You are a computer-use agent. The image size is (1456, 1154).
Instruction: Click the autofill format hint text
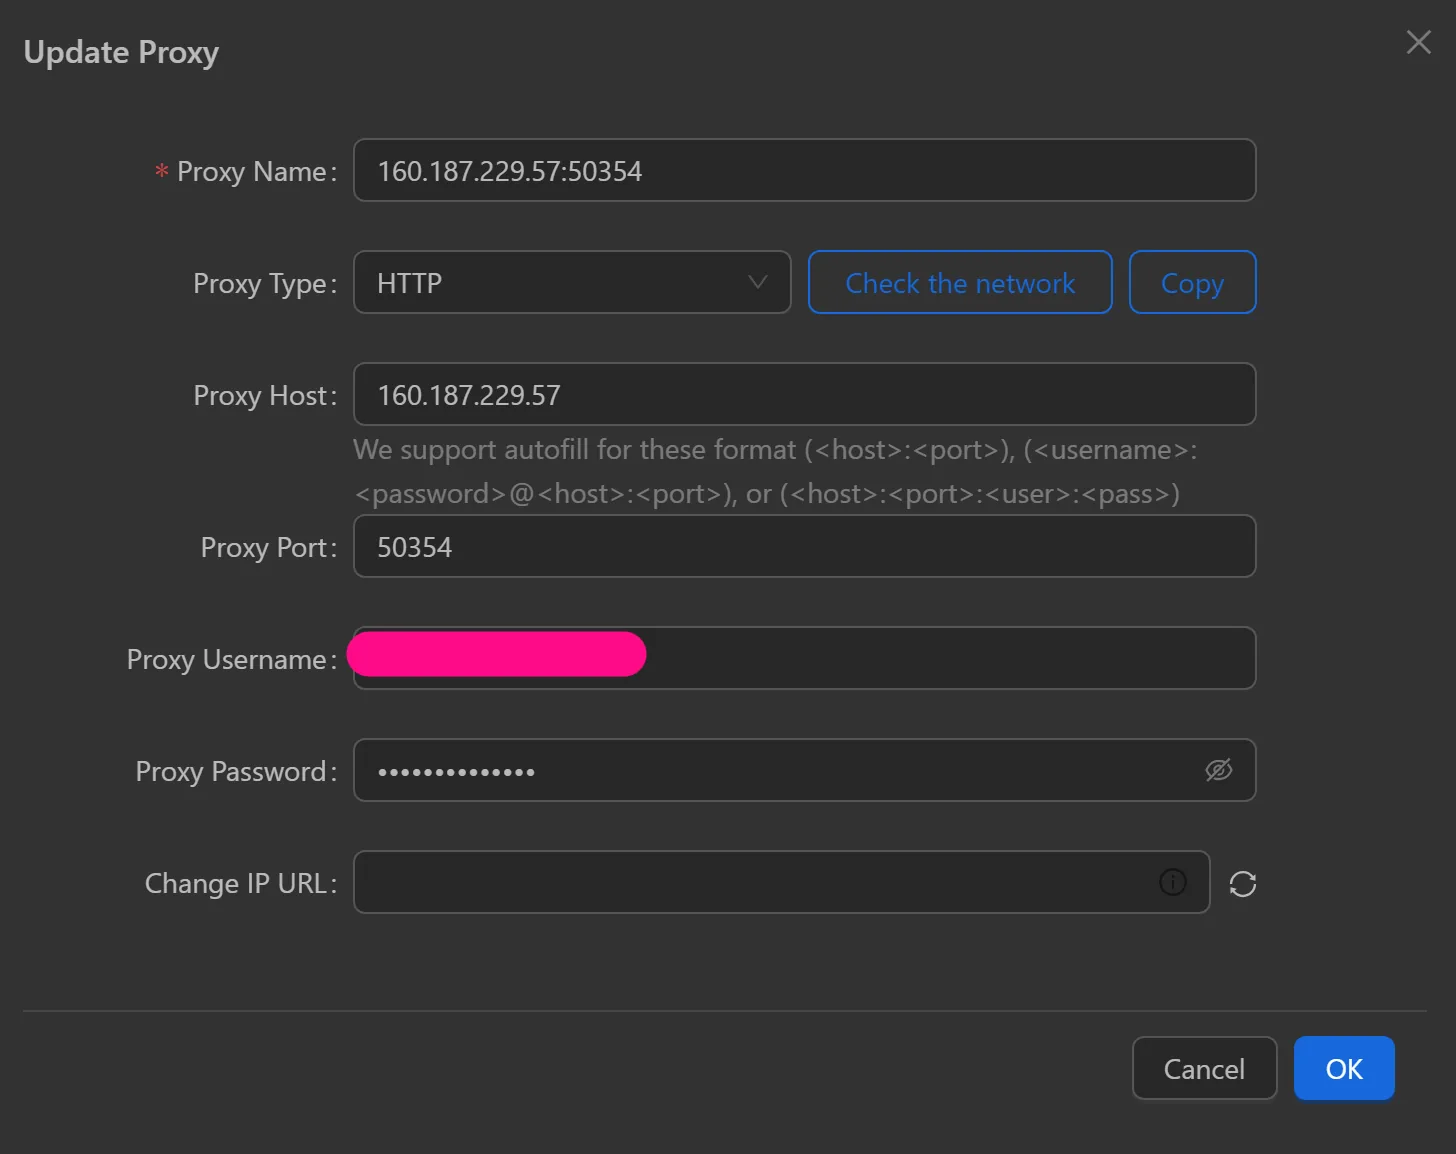coord(776,471)
